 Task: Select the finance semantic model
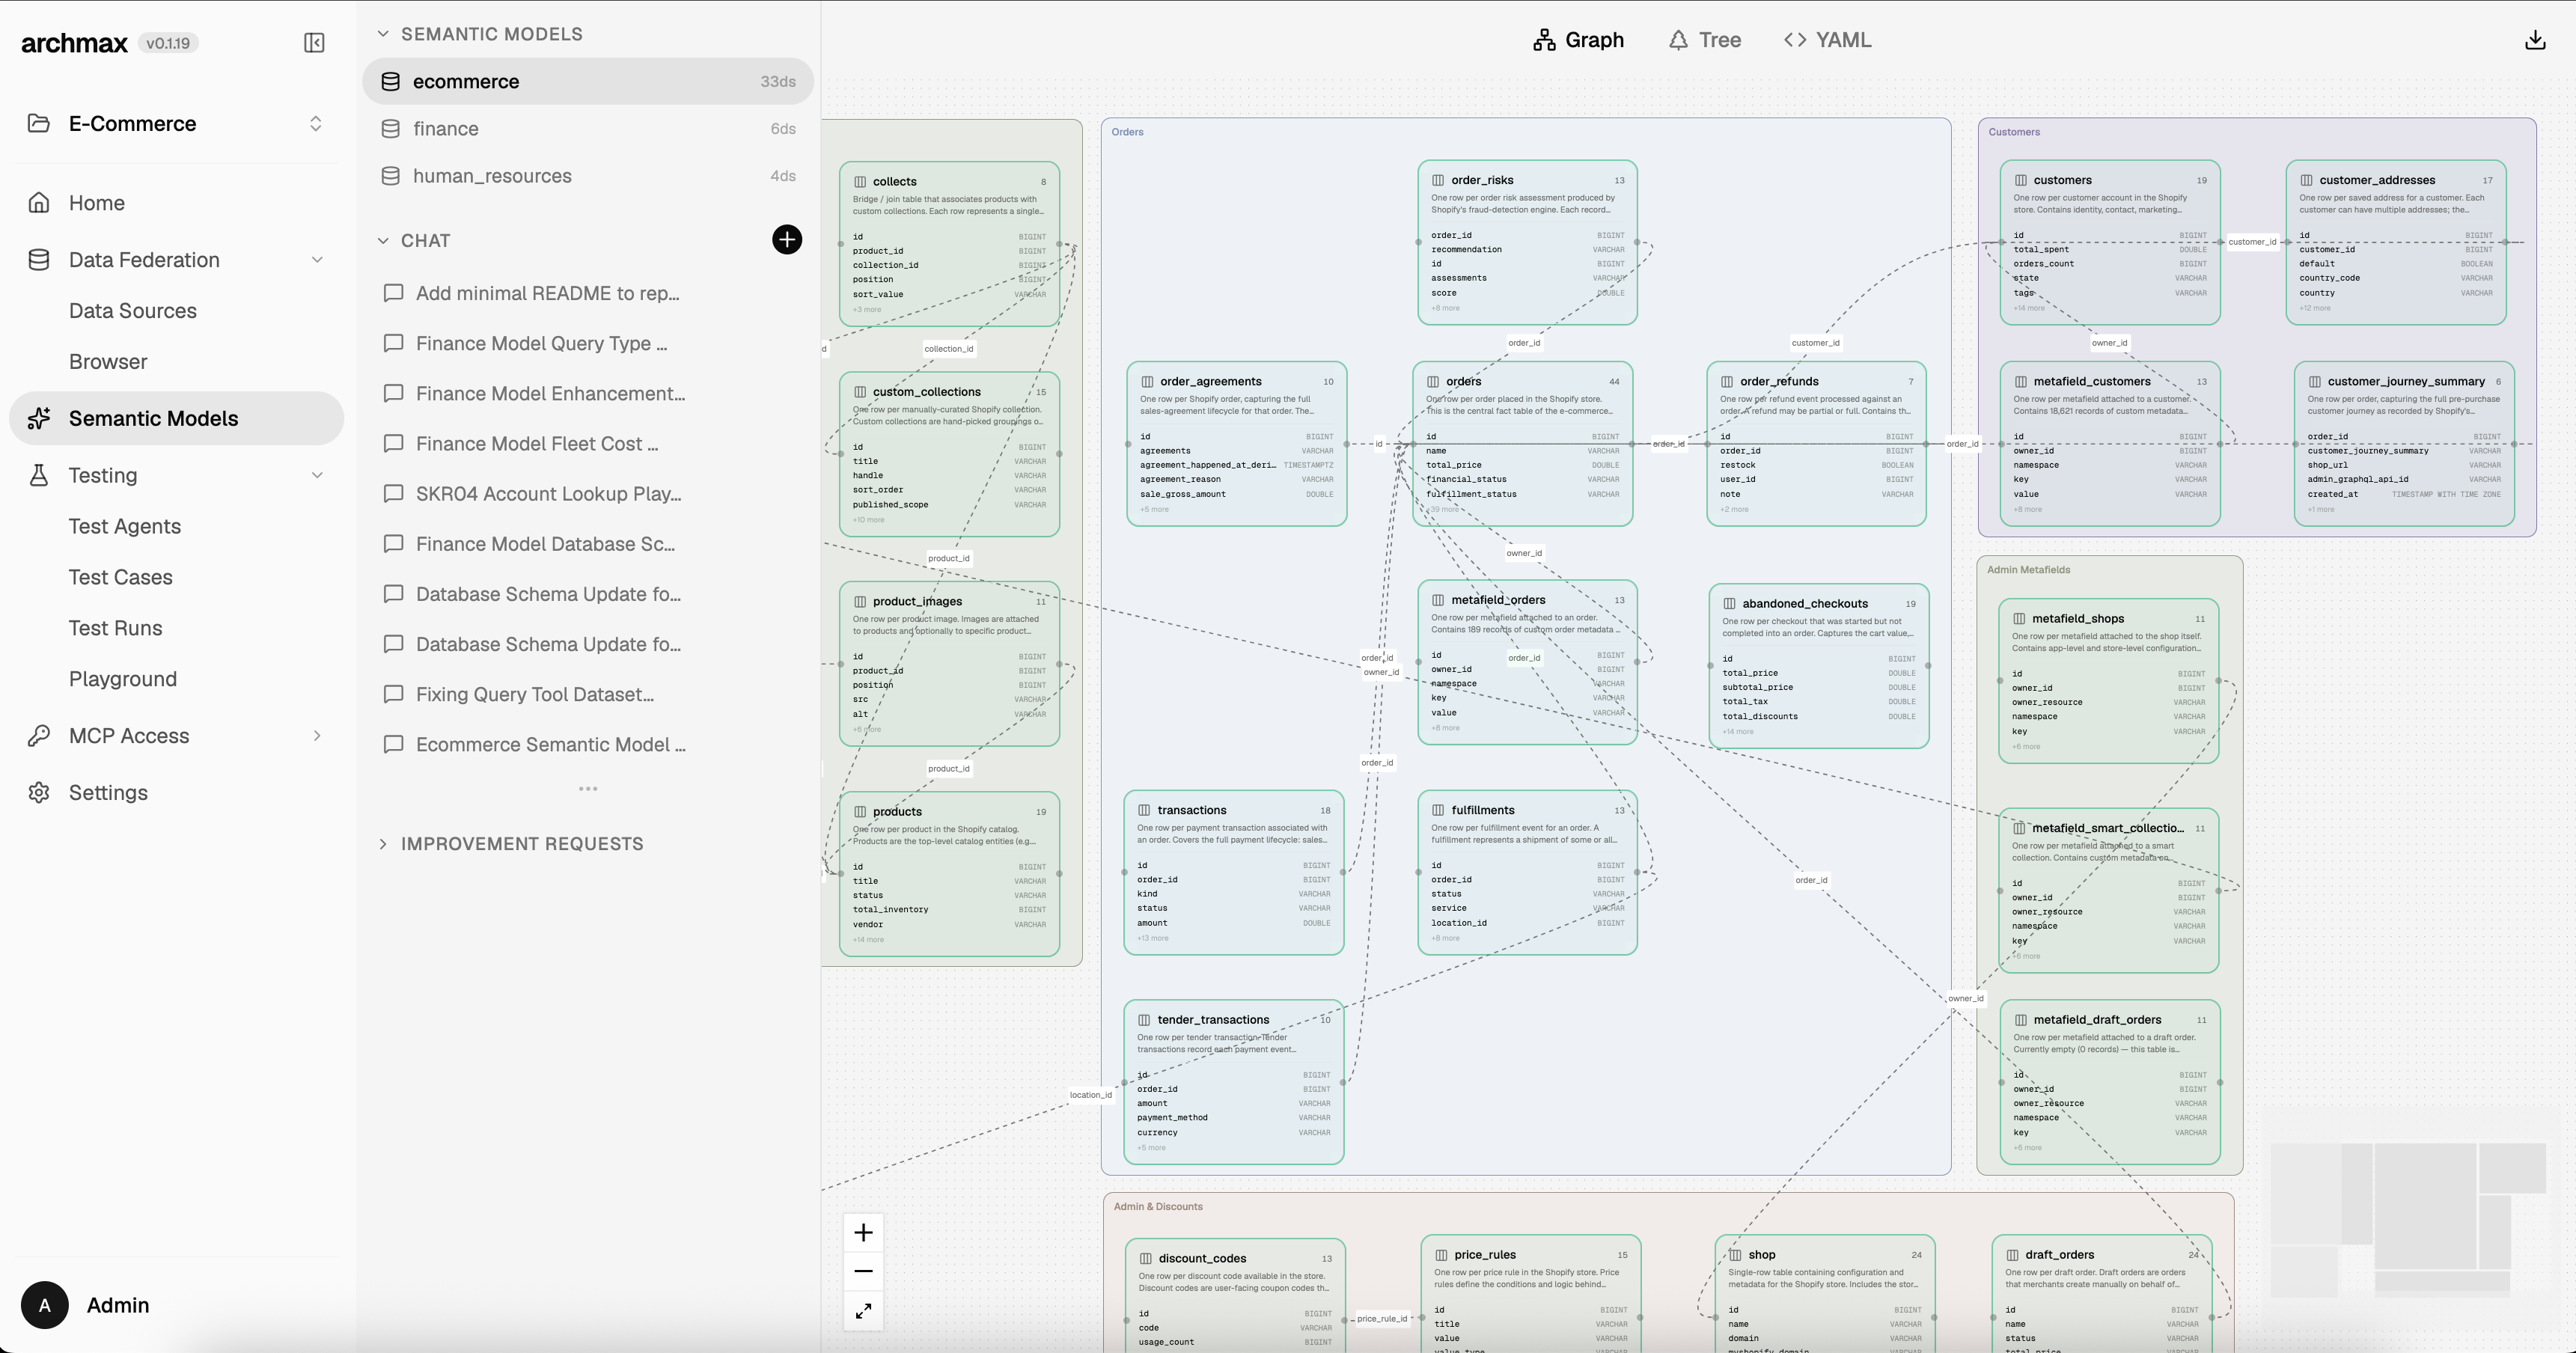pos(588,128)
